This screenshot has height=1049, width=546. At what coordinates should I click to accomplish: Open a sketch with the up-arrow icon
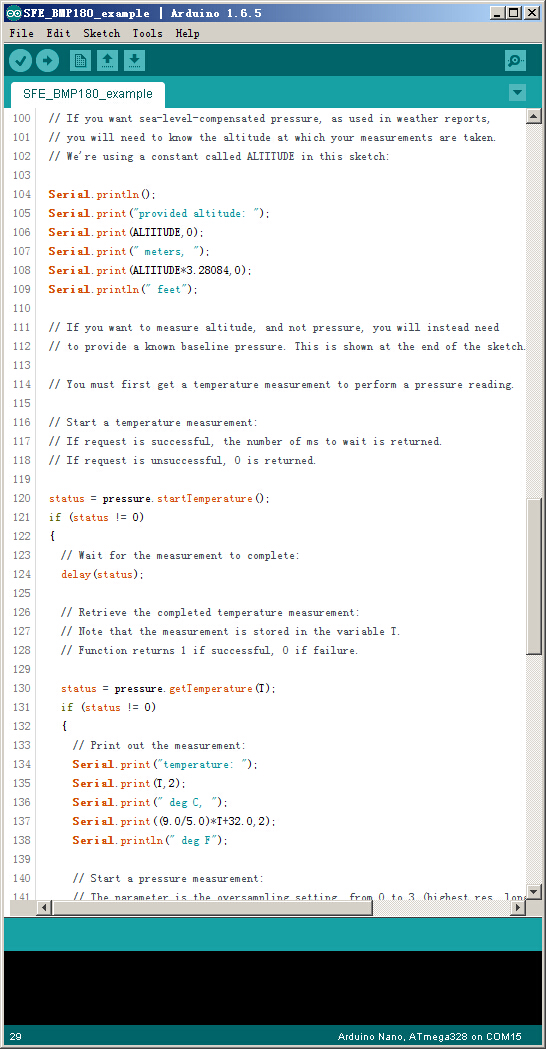[107, 61]
